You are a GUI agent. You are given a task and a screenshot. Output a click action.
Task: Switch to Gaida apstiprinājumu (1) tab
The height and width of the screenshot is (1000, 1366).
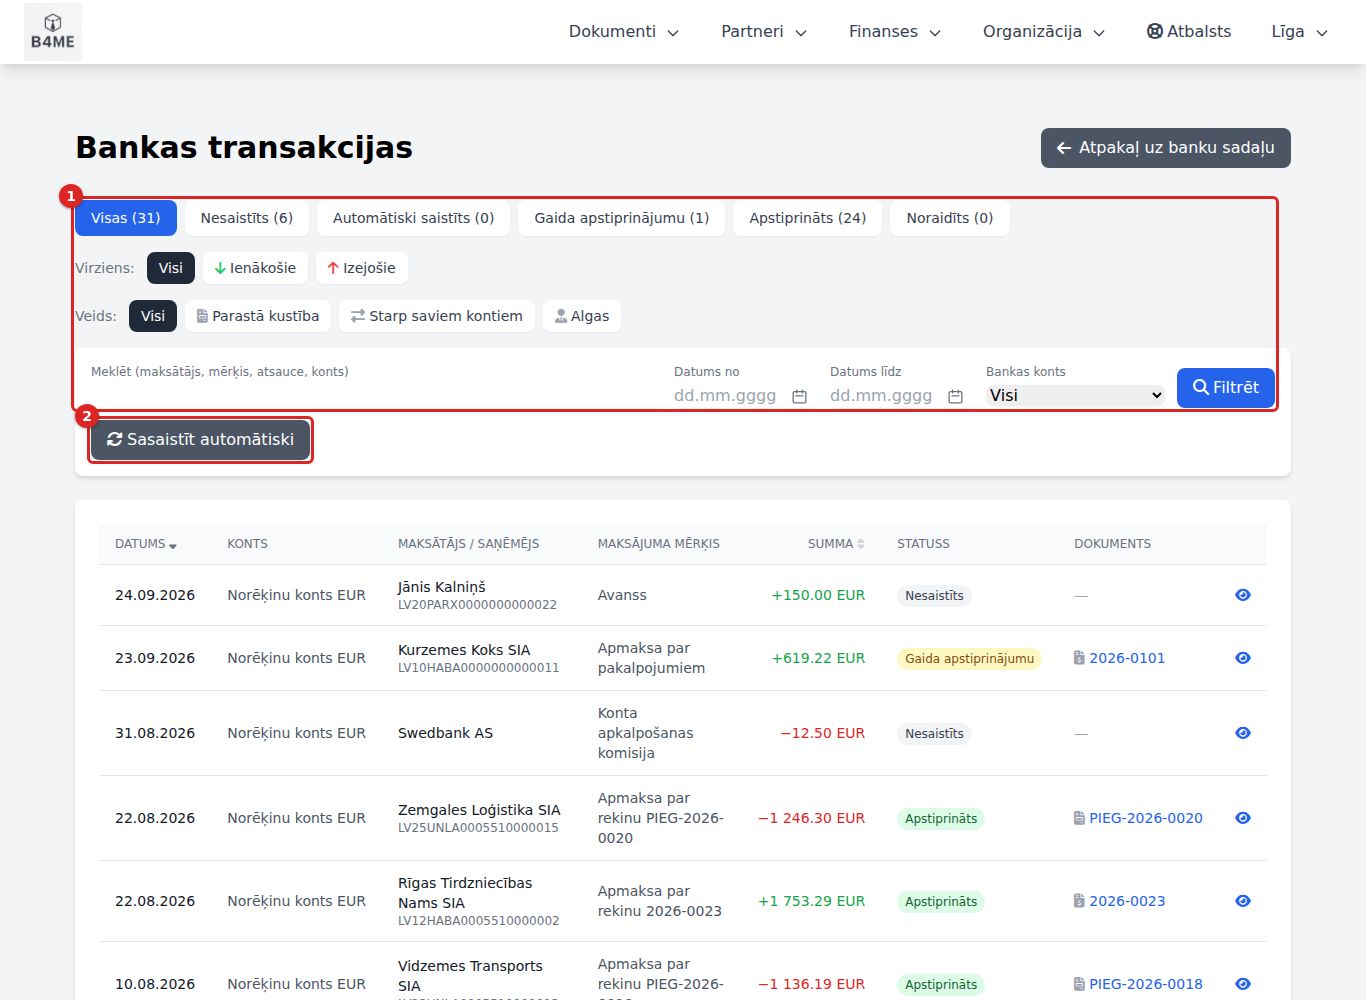point(622,218)
